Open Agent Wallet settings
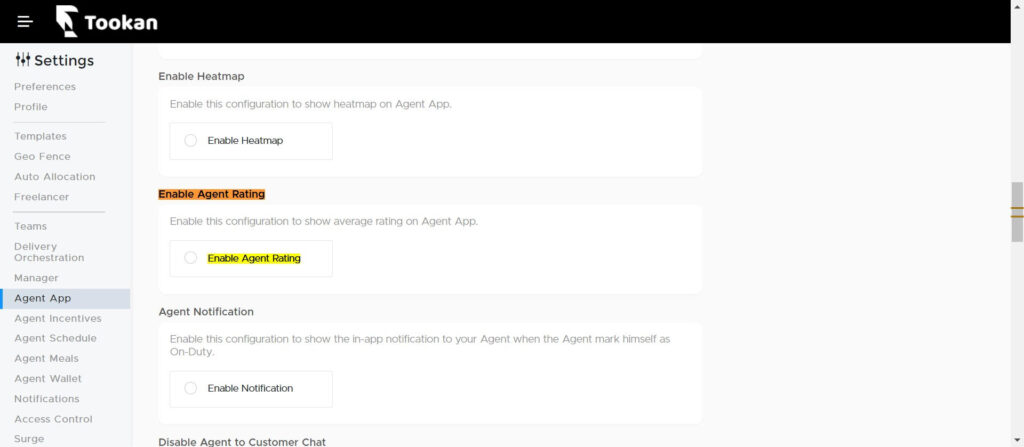The image size is (1024, 447). click(48, 379)
